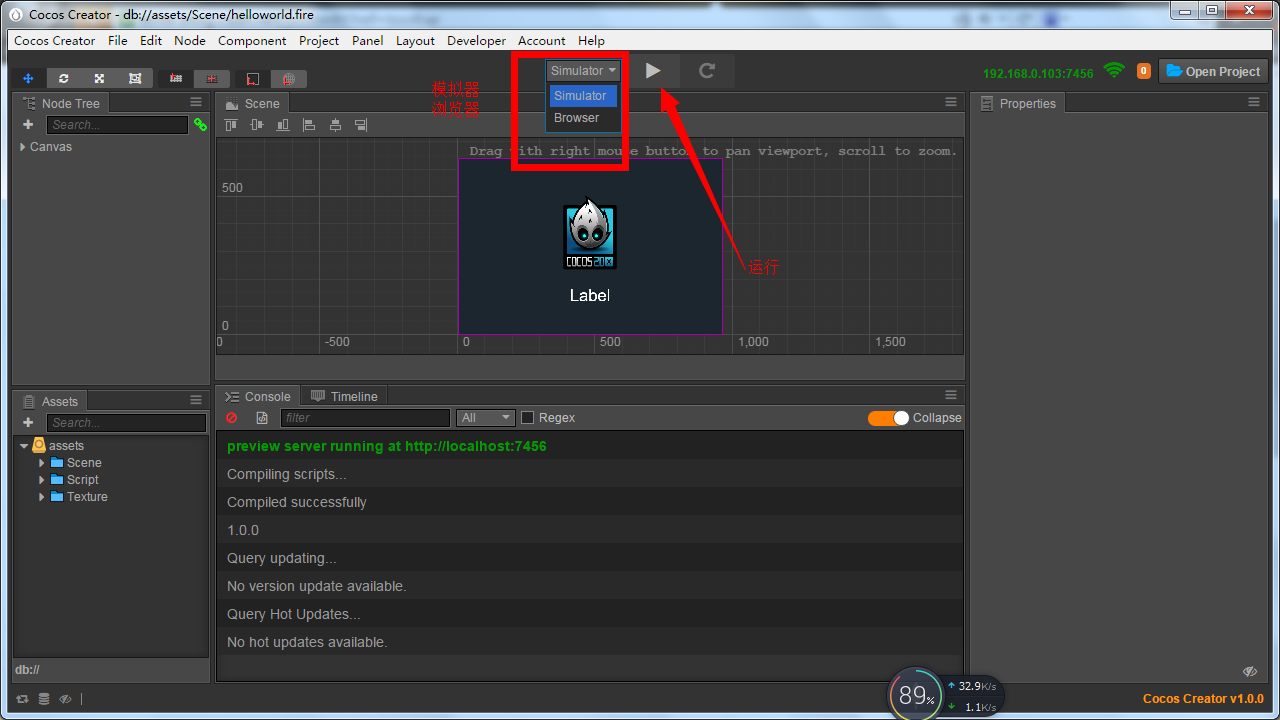Click the 192.168.0.103:7456 preview address
1280x720 pixels.
point(1038,73)
